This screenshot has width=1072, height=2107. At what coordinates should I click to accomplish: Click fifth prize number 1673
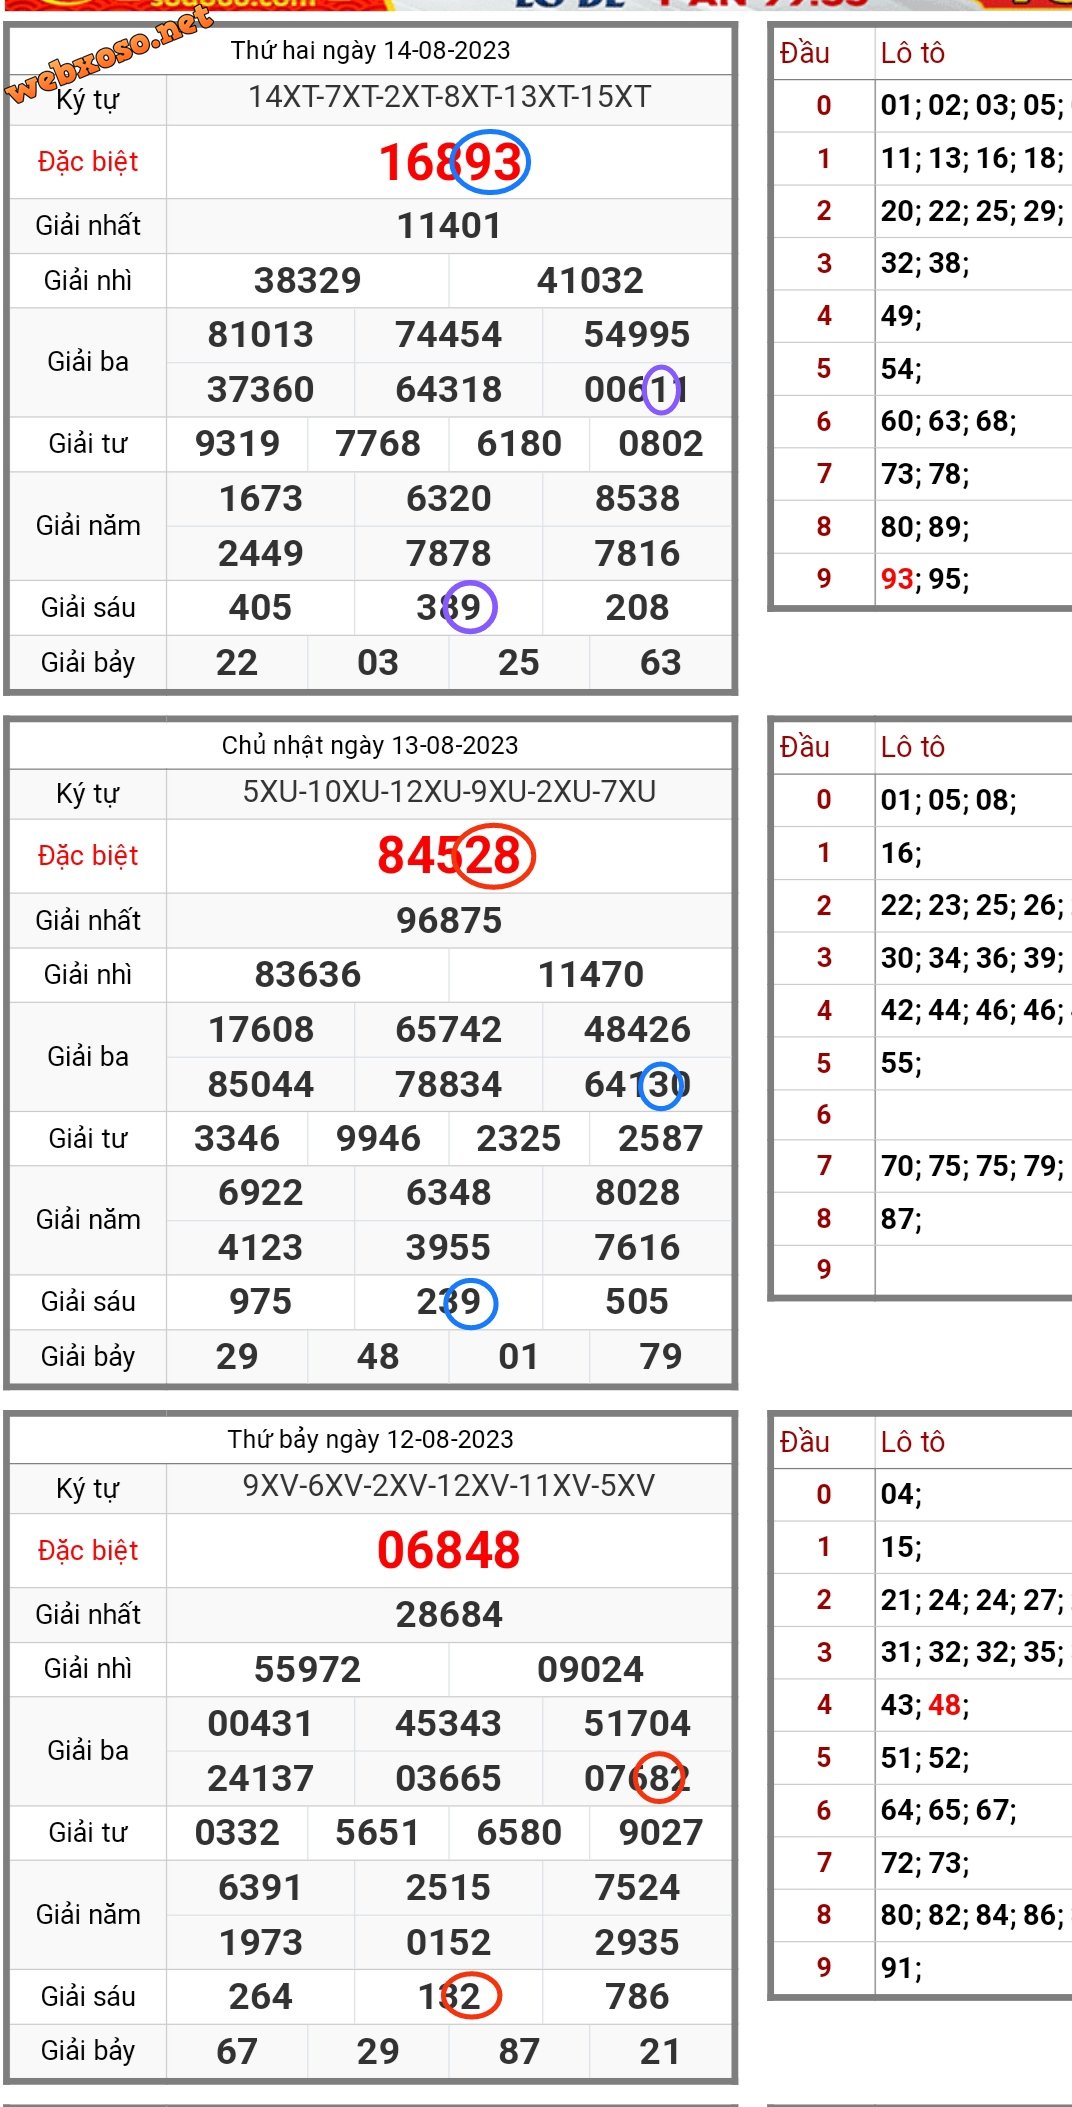tap(260, 499)
